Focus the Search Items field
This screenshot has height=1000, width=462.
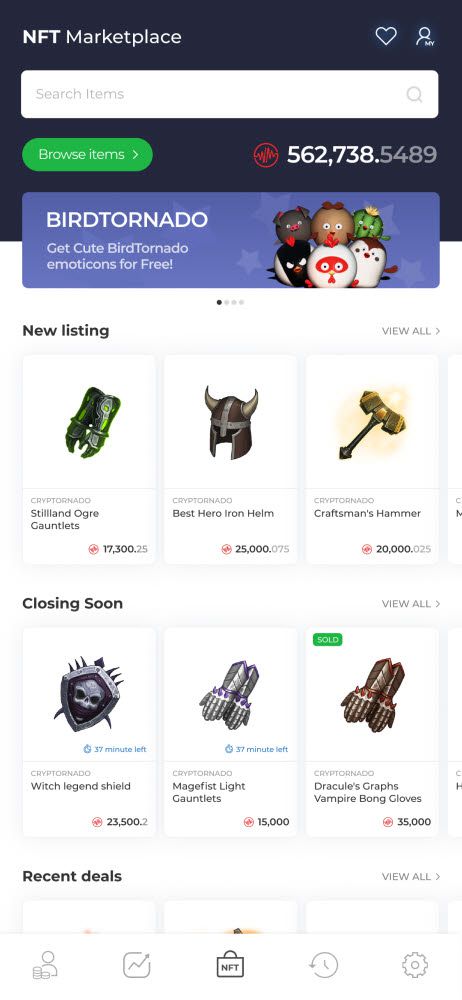point(230,94)
